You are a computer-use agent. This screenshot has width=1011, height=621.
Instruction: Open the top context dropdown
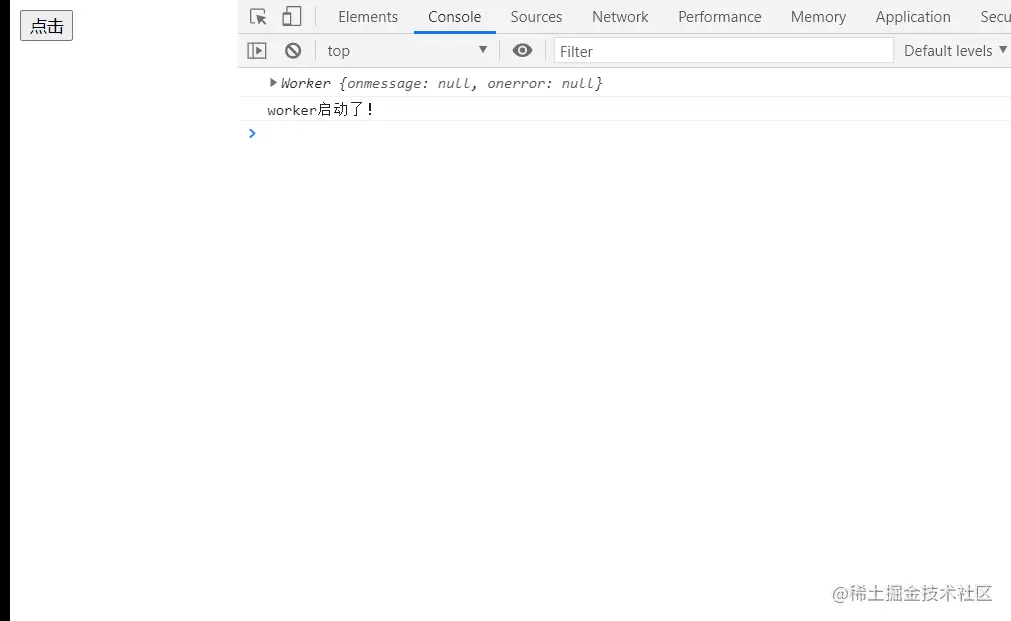pos(407,50)
